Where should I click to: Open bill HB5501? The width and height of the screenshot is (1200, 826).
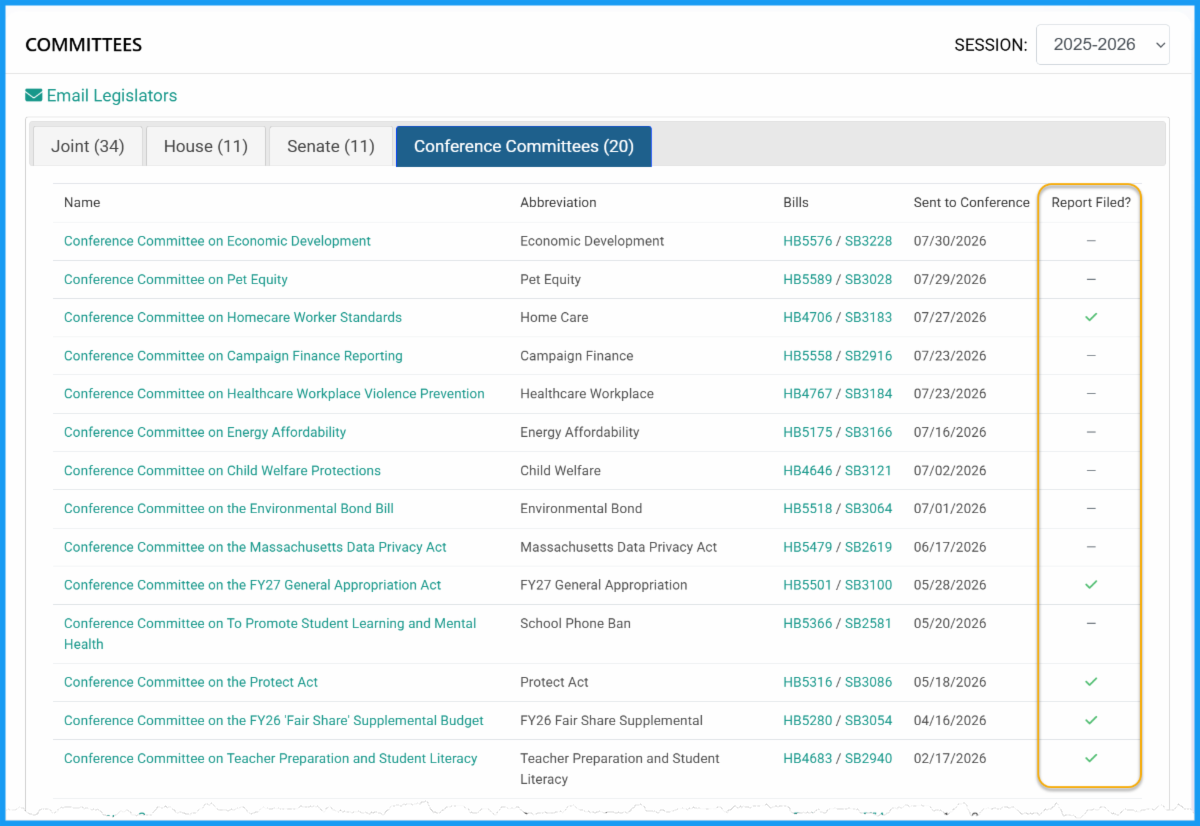[807, 585]
